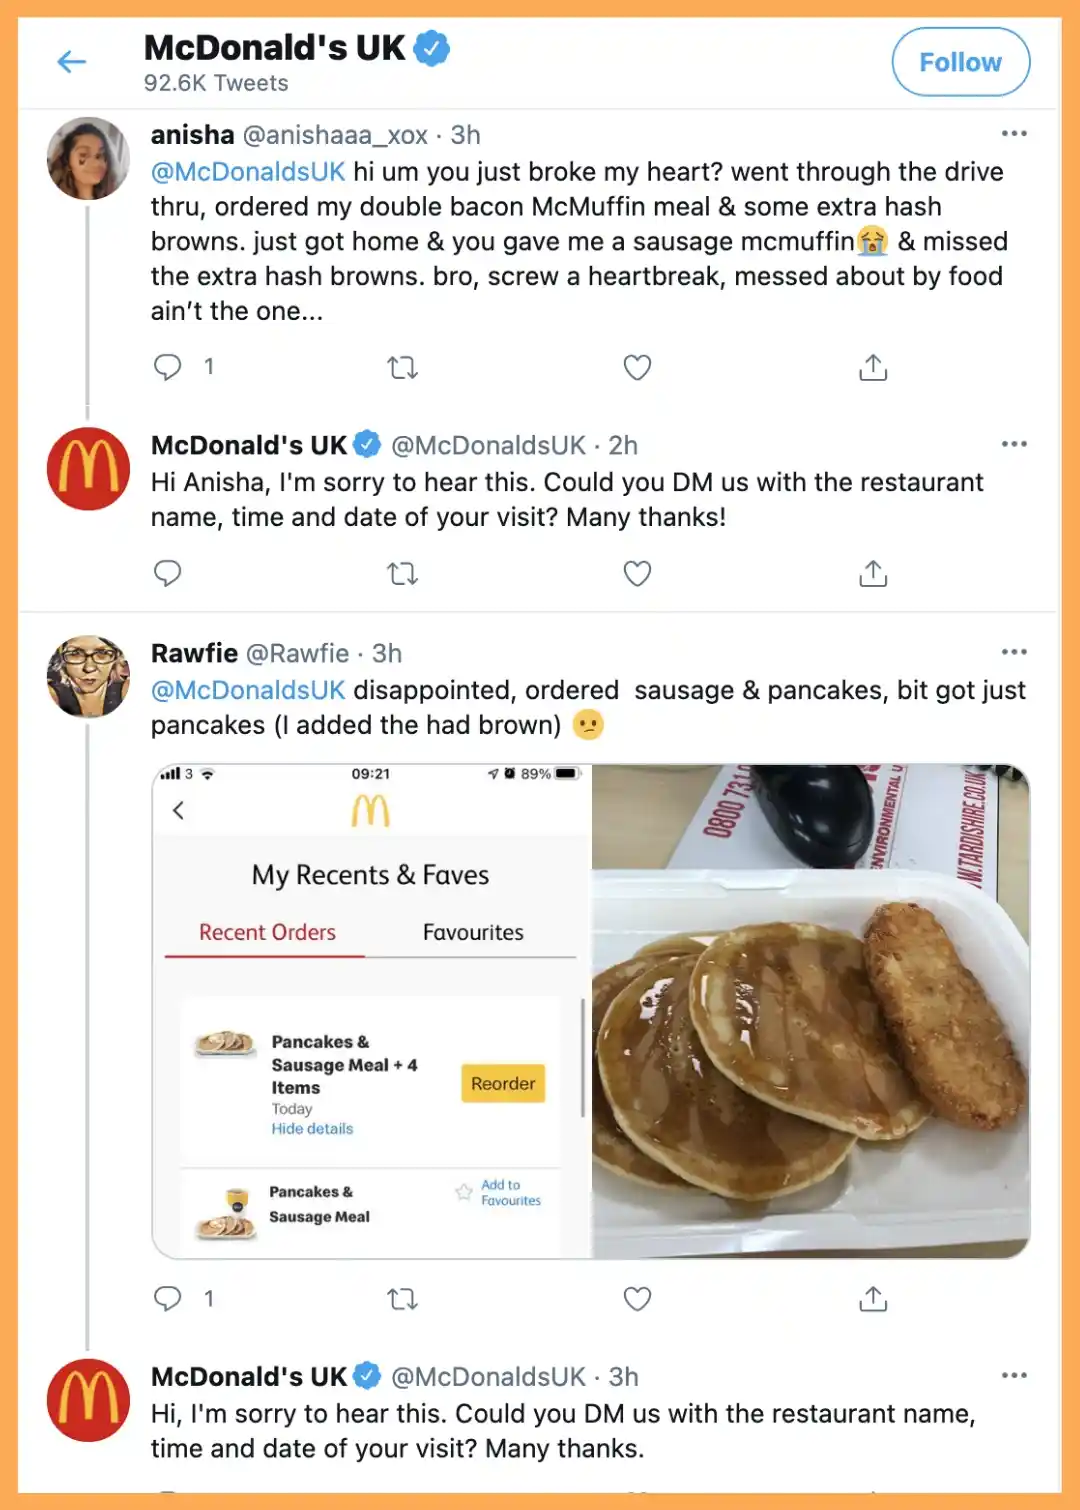This screenshot has height=1510, width=1080.
Task: Like McDonald's reply asking for a DM
Action: [637, 574]
